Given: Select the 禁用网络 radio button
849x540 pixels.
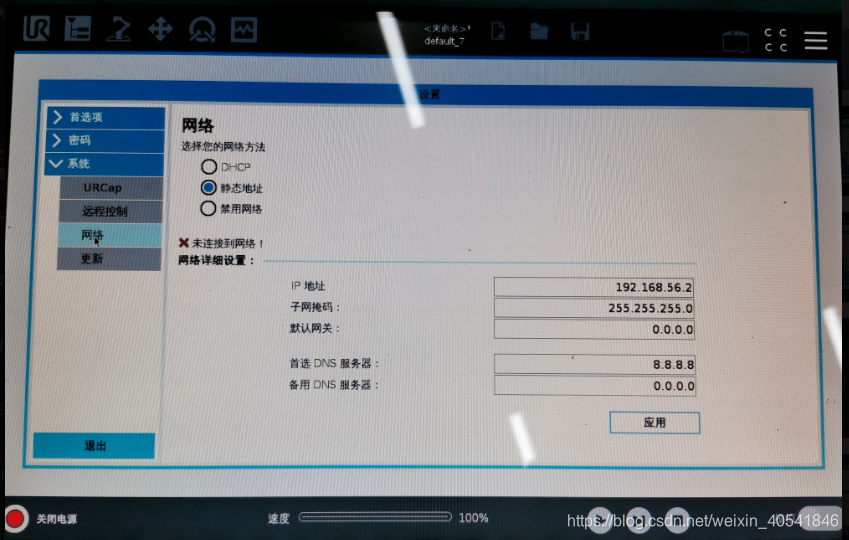Looking at the screenshot, I should click(x=208, y=209).
